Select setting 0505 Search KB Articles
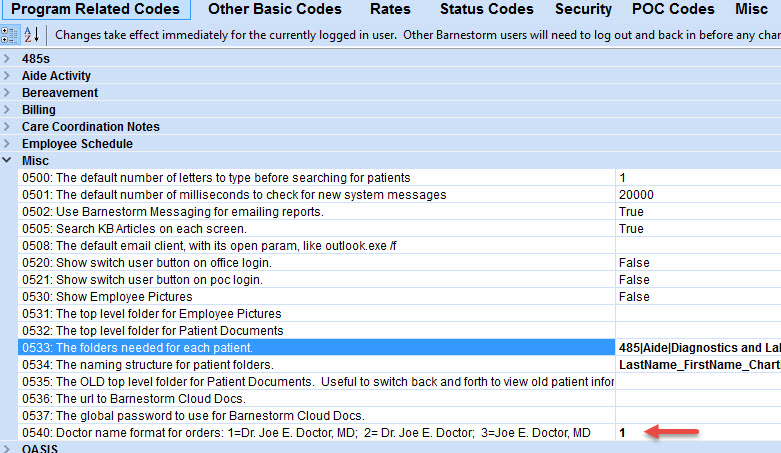This screenshot has width=781, height=453. click(x=316, y=228)
